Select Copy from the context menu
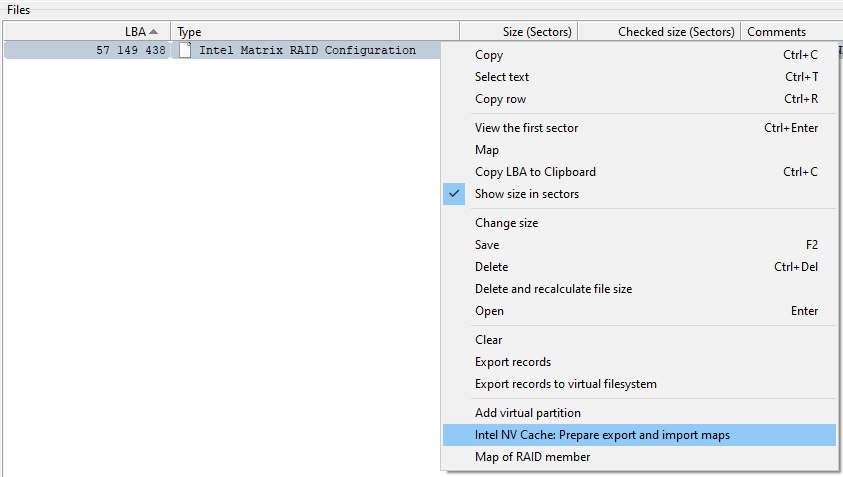The height and width of the screenshot is (477, 843). click(489, 55)
